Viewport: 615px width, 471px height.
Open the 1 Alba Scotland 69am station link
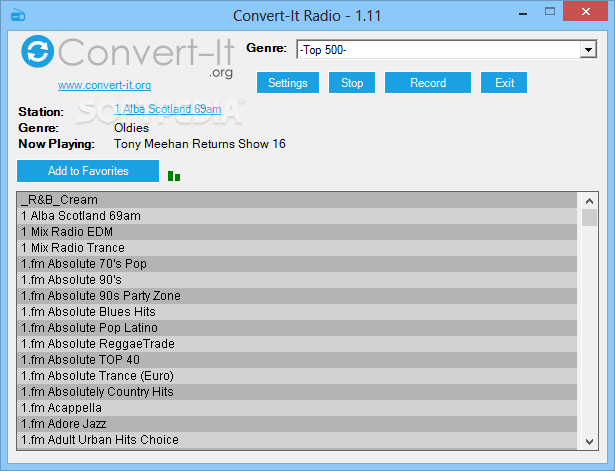[x=167, y=109]
